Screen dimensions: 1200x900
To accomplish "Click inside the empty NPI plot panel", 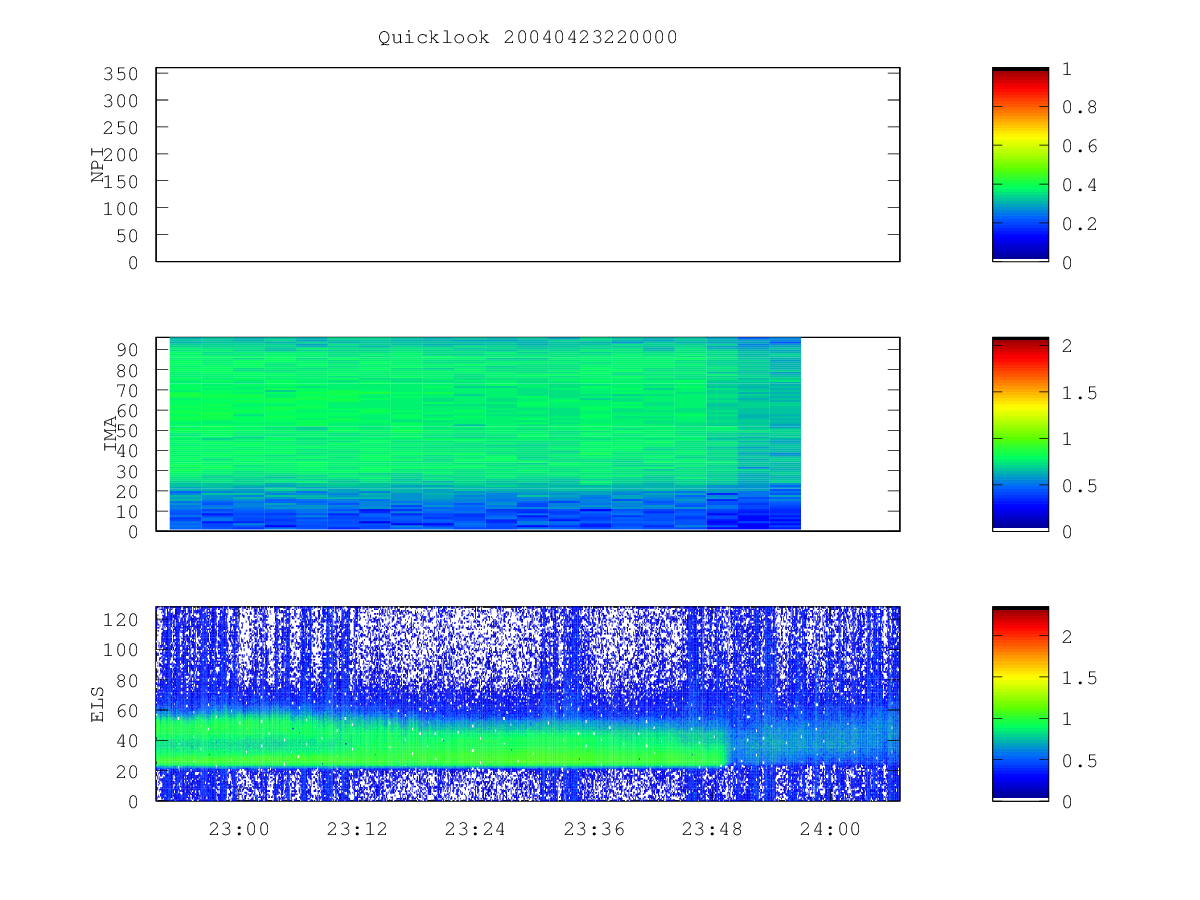I will pos(528,165).
